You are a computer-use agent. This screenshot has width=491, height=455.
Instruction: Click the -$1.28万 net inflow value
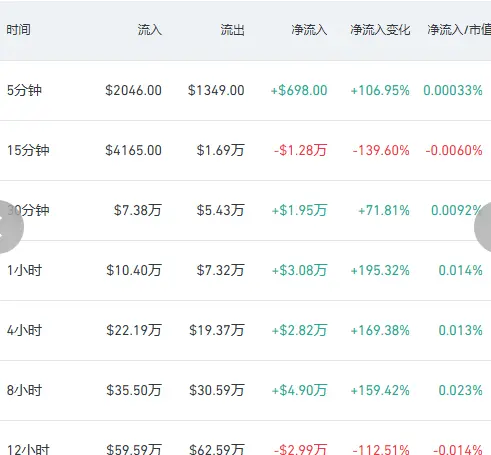[x=300, y=150]
